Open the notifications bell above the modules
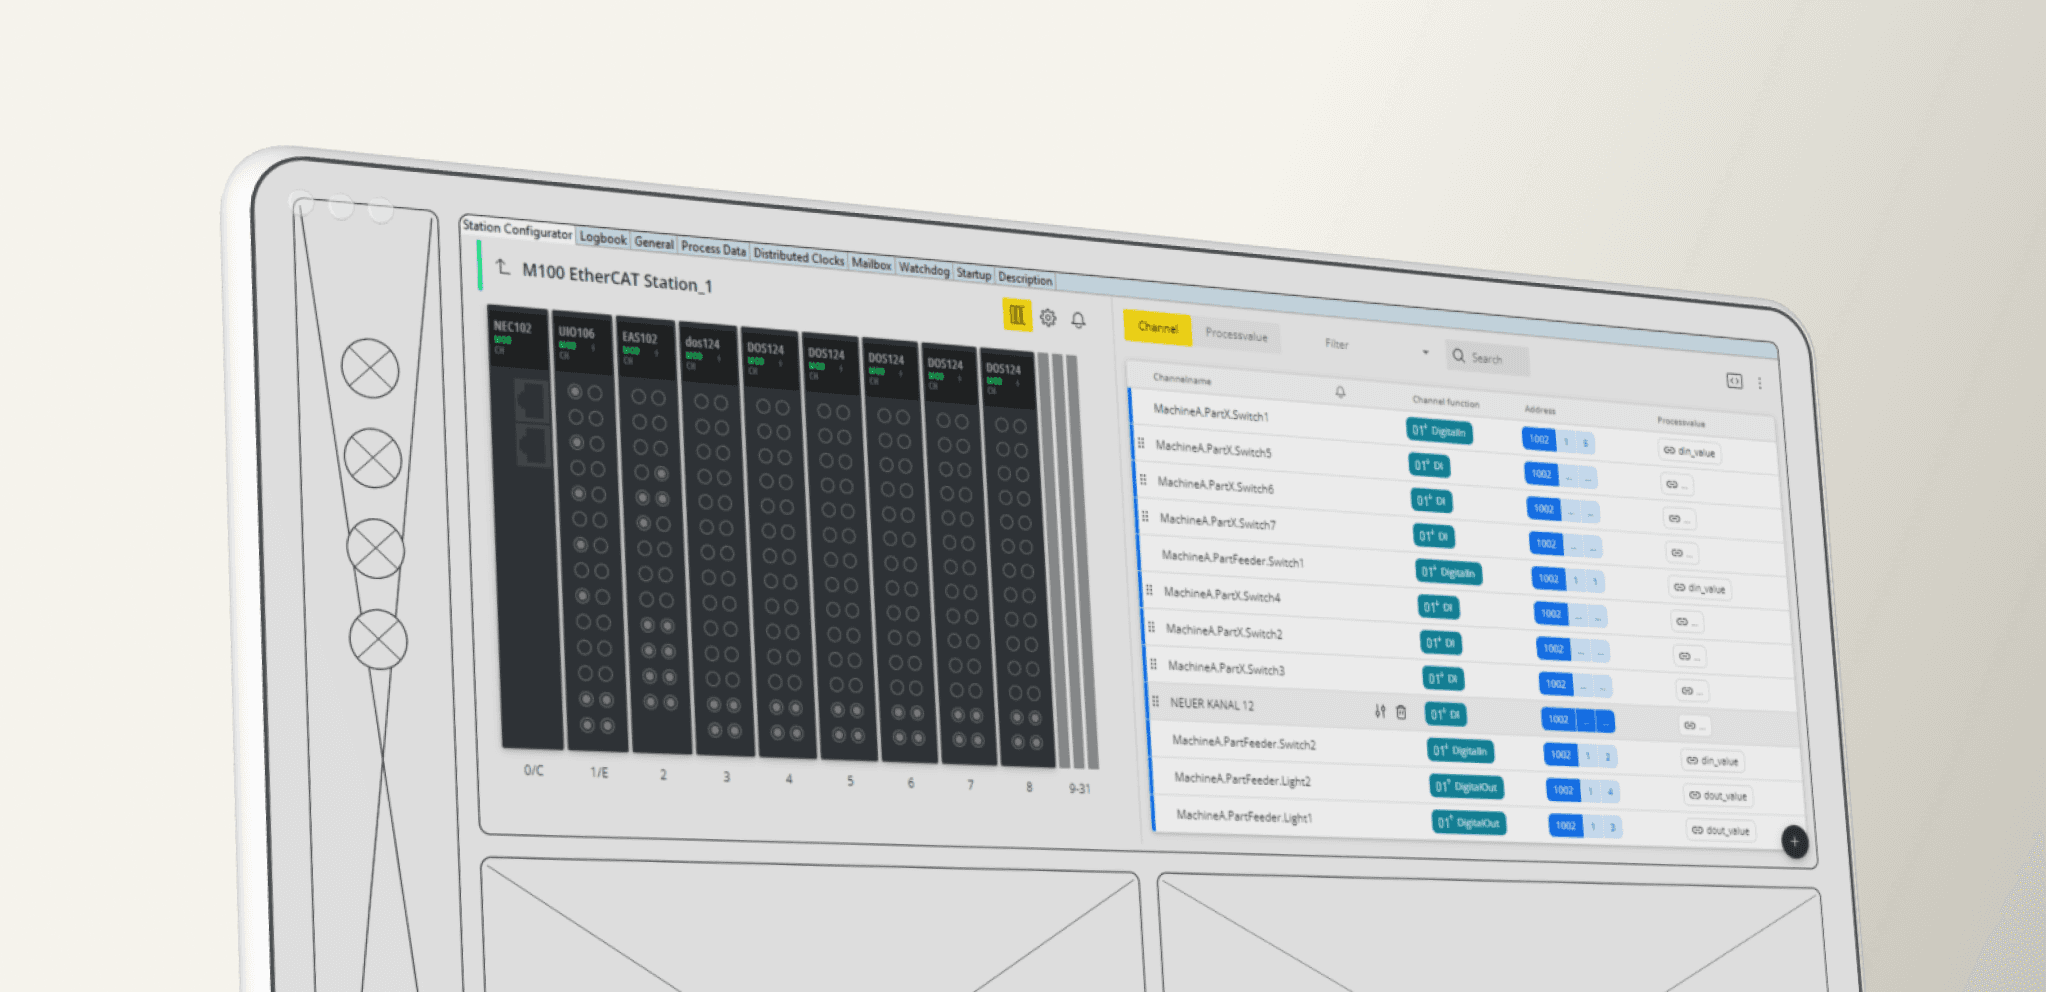The image size is (2046, 992). (1078, 320)
